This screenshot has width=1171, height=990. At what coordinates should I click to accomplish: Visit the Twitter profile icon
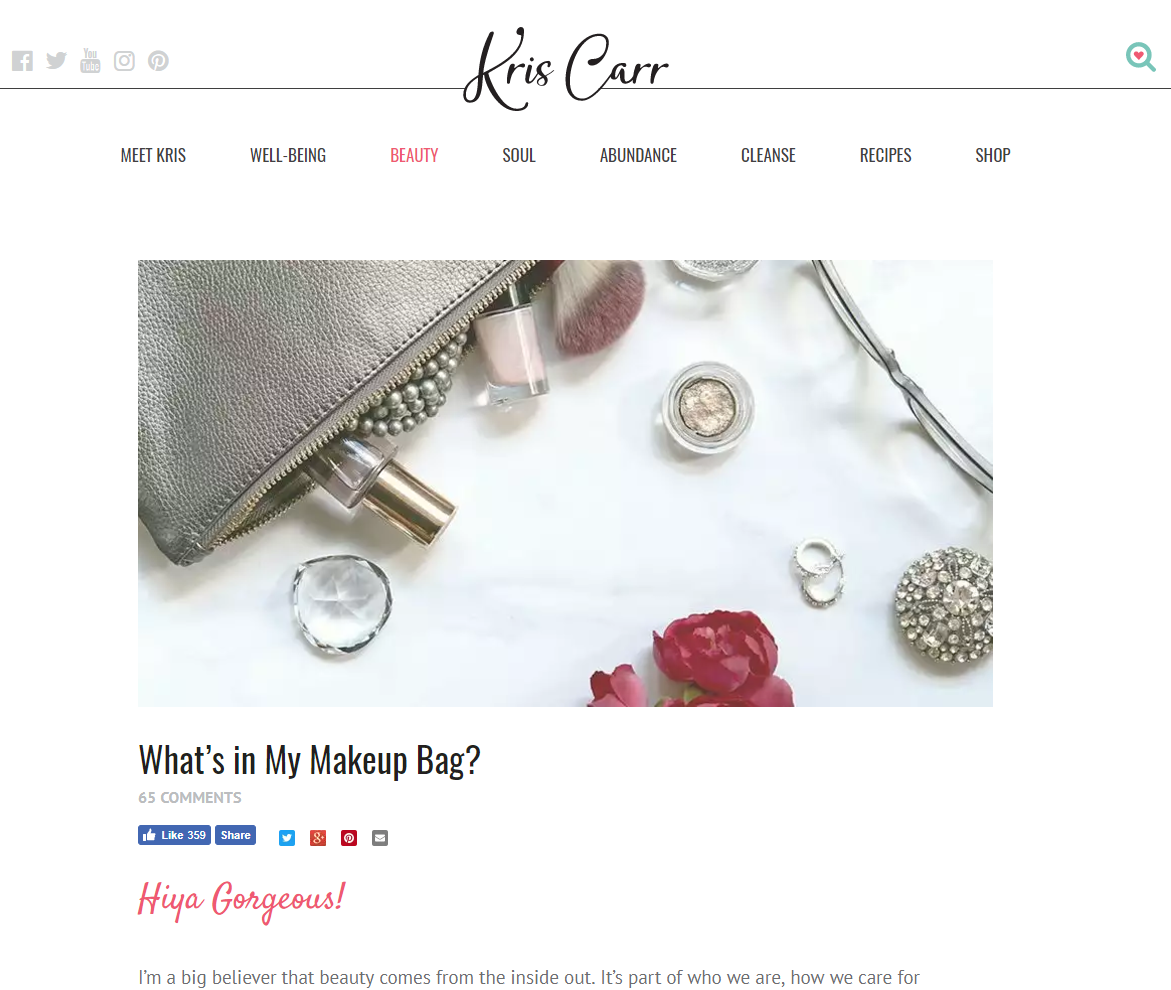56,60
